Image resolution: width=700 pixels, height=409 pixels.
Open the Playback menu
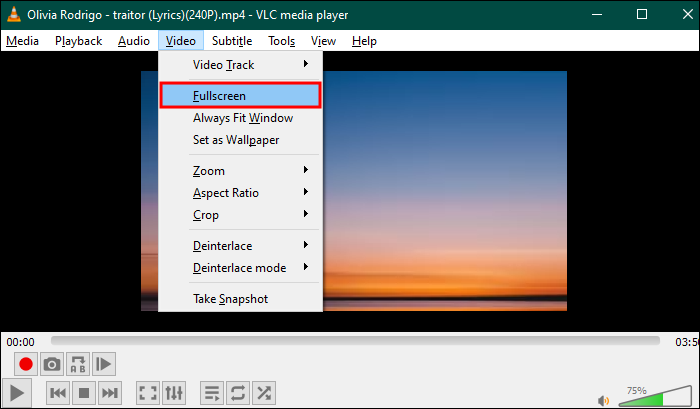[79, 41]
